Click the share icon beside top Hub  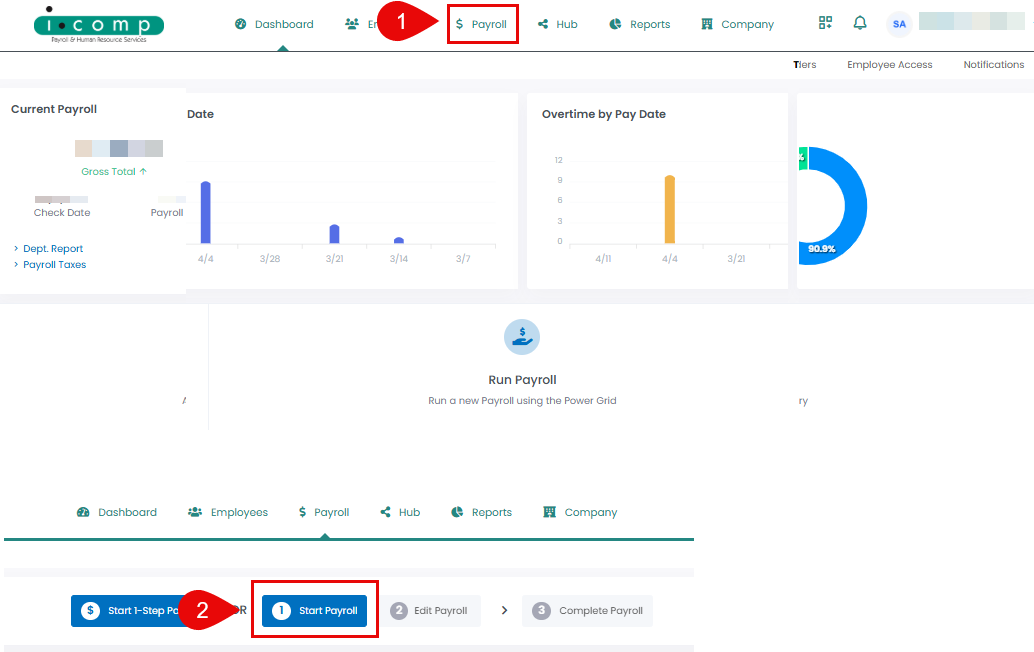(543, 24)
